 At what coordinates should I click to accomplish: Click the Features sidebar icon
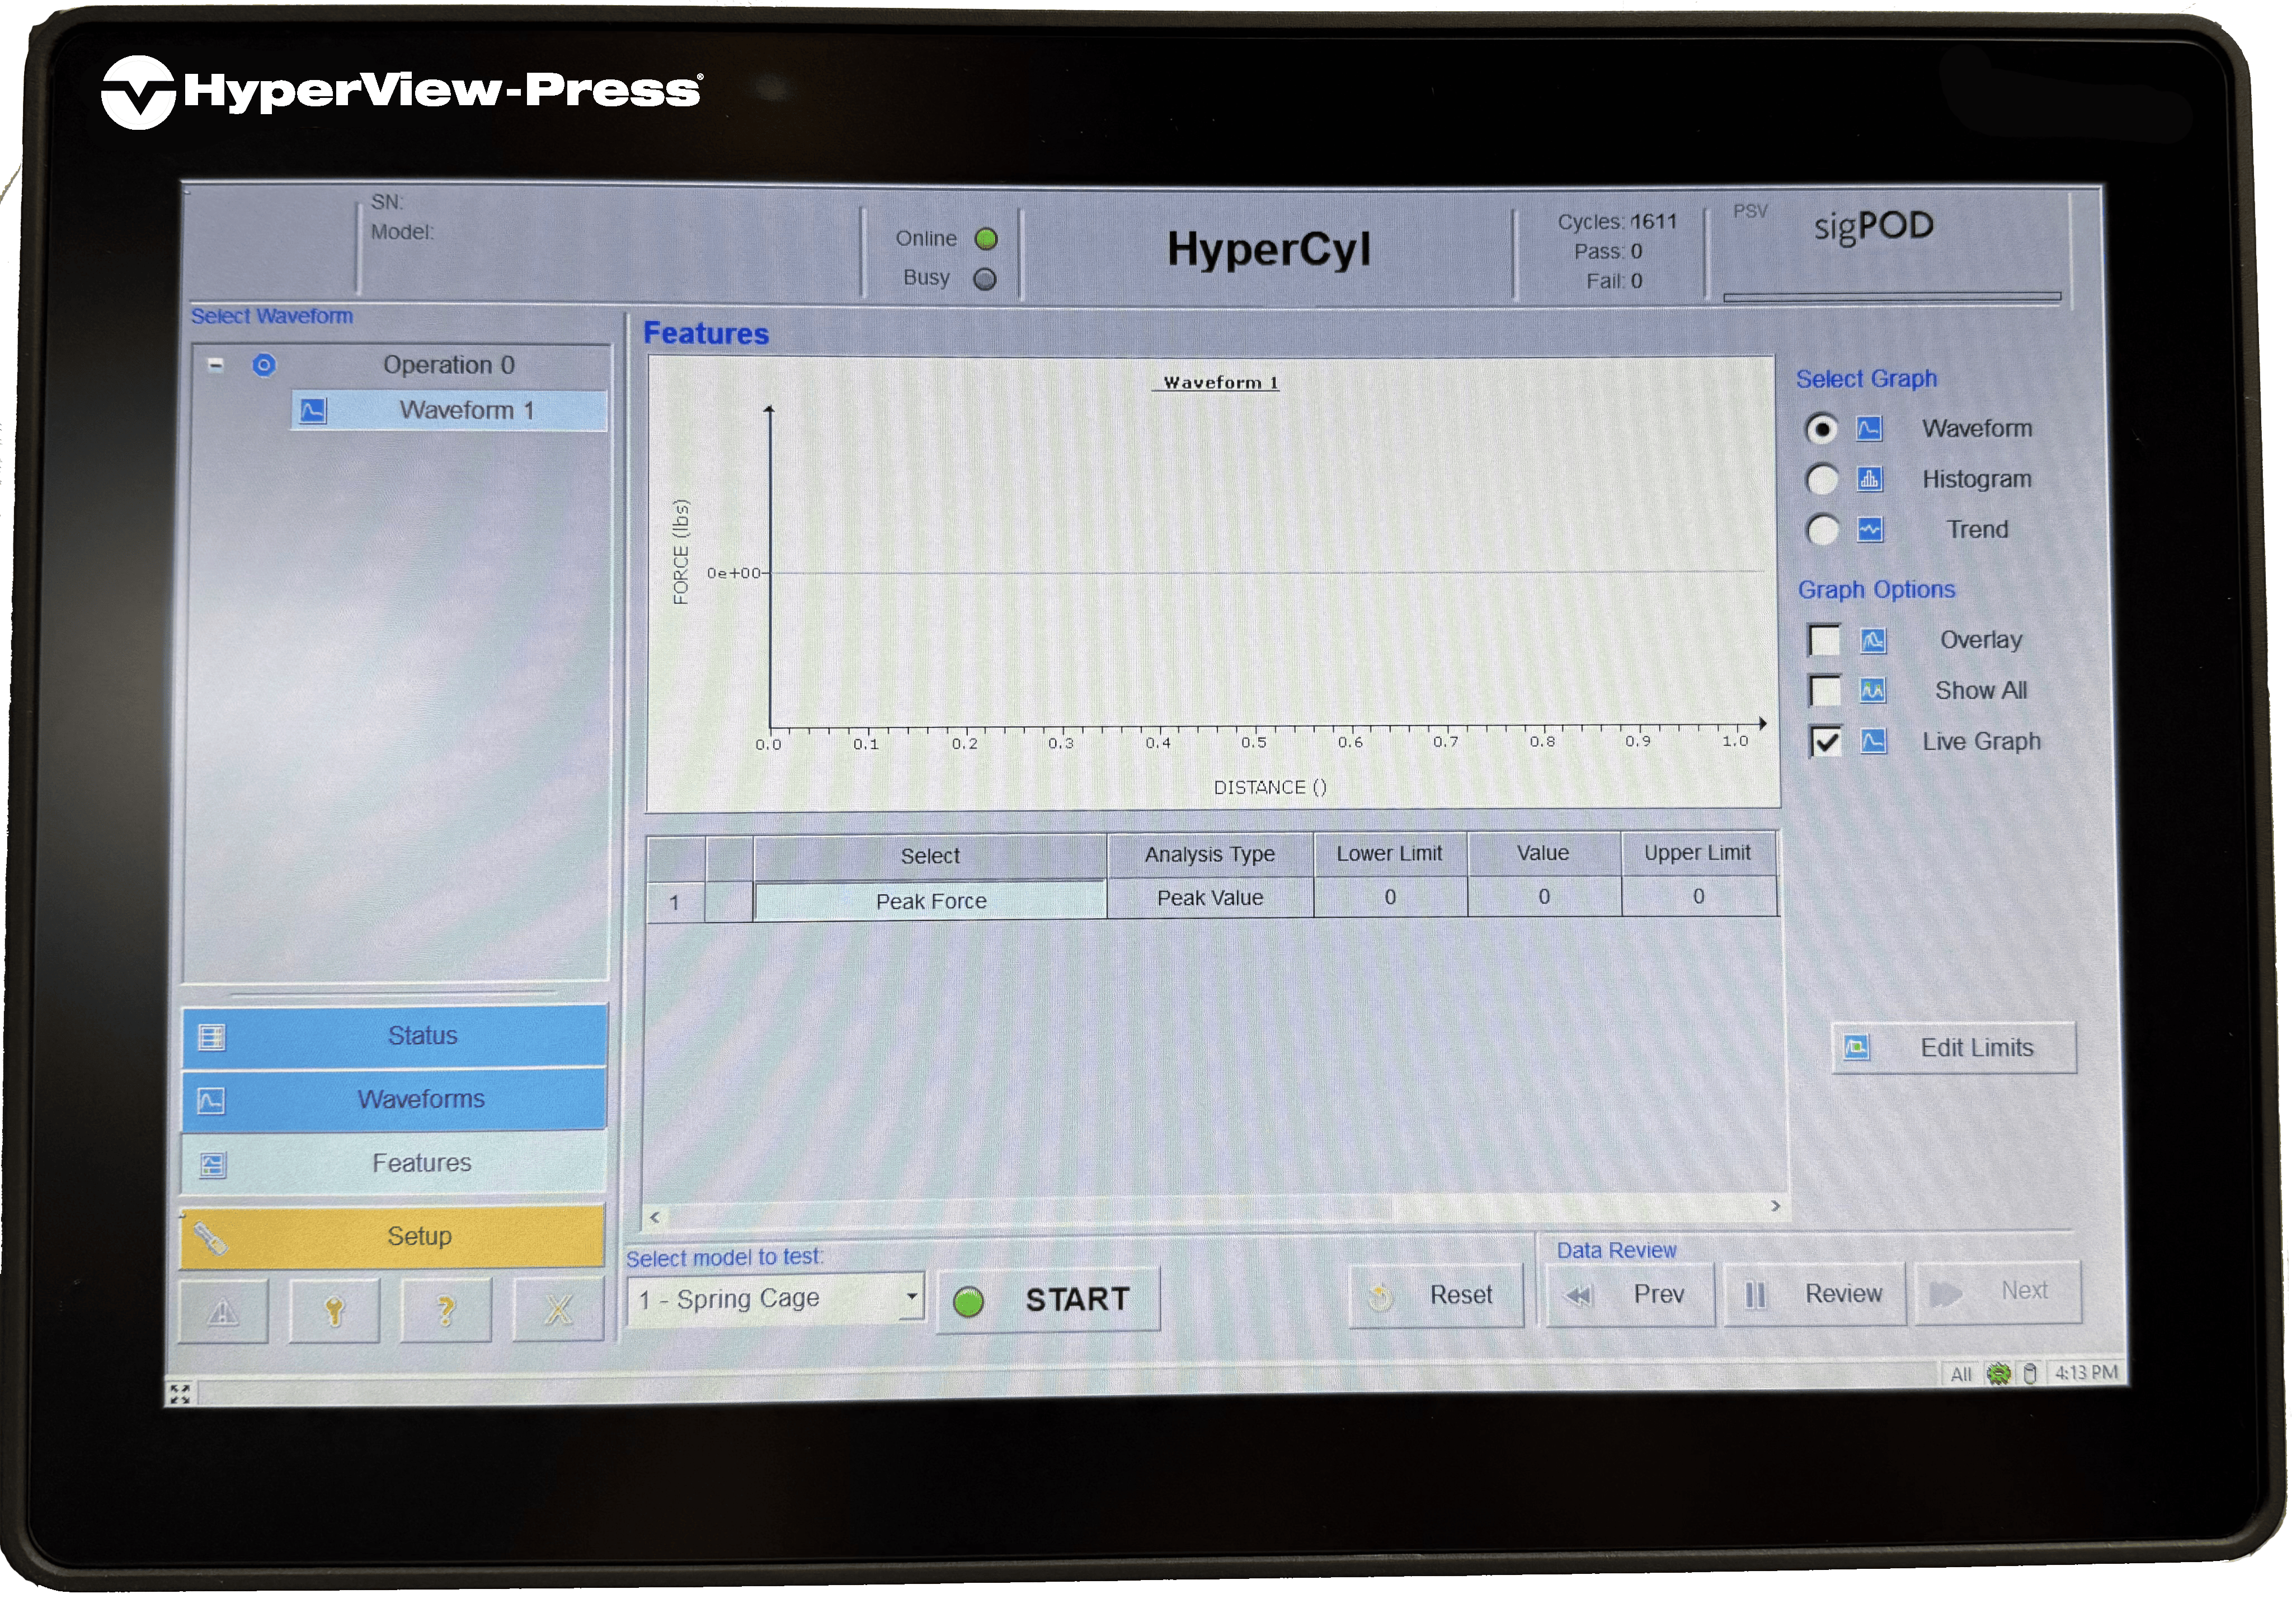point(212,1166)
